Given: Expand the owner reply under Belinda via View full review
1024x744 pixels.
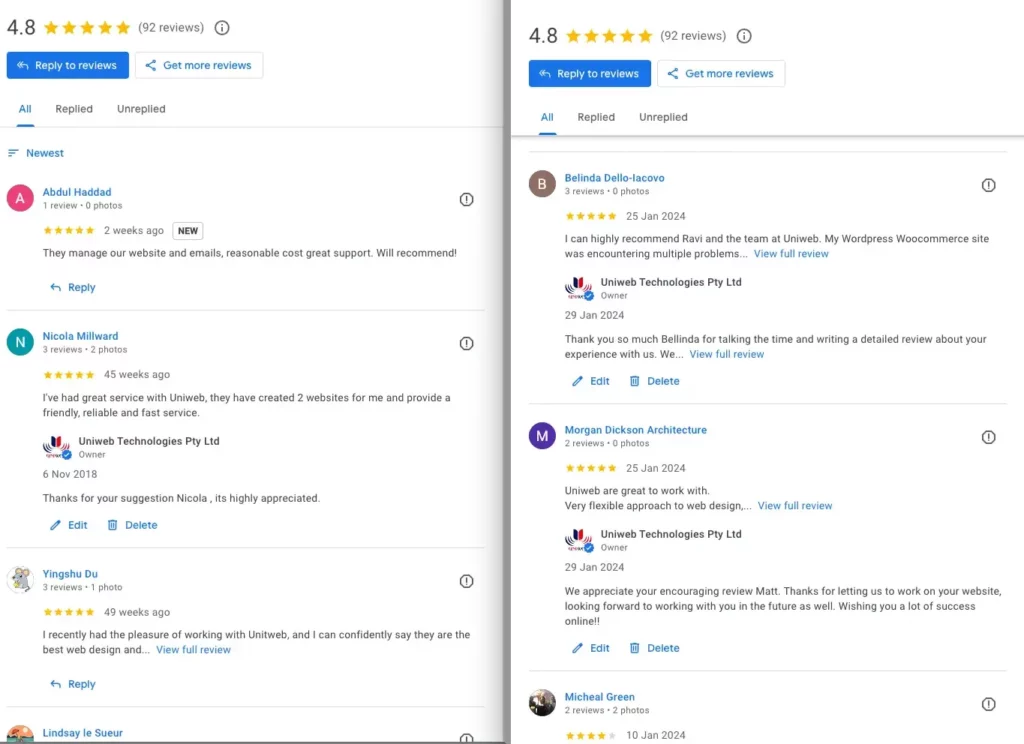Looking at the screenshot, I should point(727,354).
